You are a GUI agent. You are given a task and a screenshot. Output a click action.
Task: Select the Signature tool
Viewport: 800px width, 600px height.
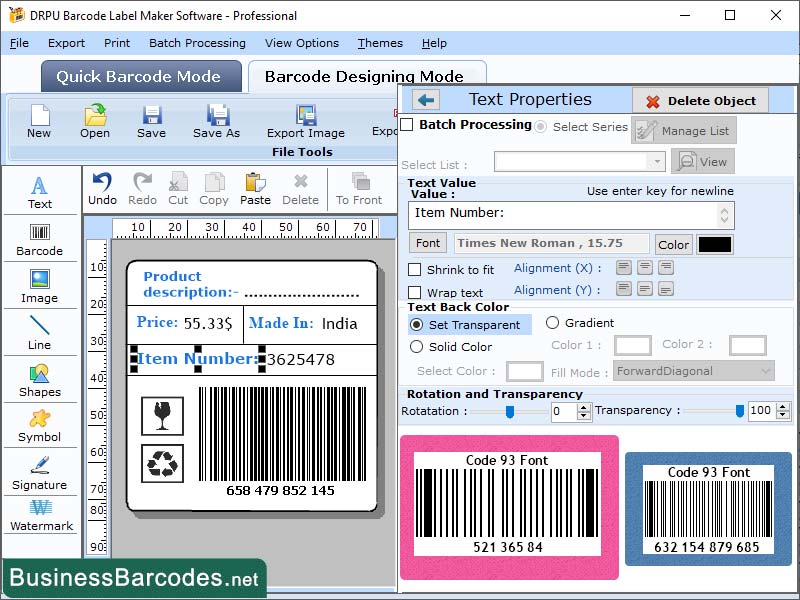(40, 475)
